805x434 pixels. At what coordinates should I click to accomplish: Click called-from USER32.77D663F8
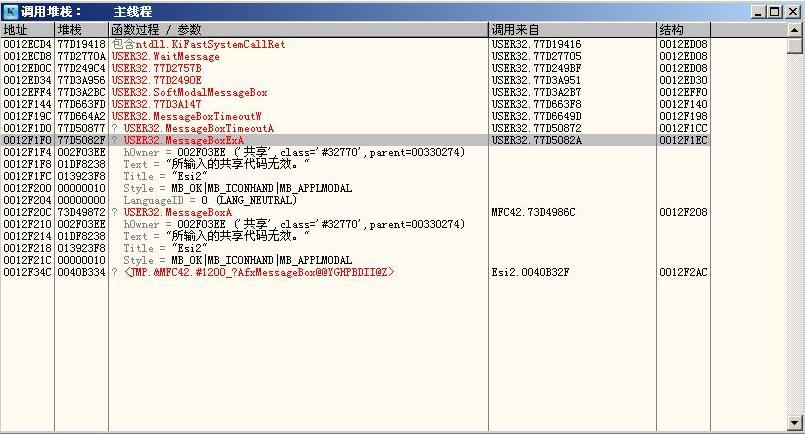(536, 104)
